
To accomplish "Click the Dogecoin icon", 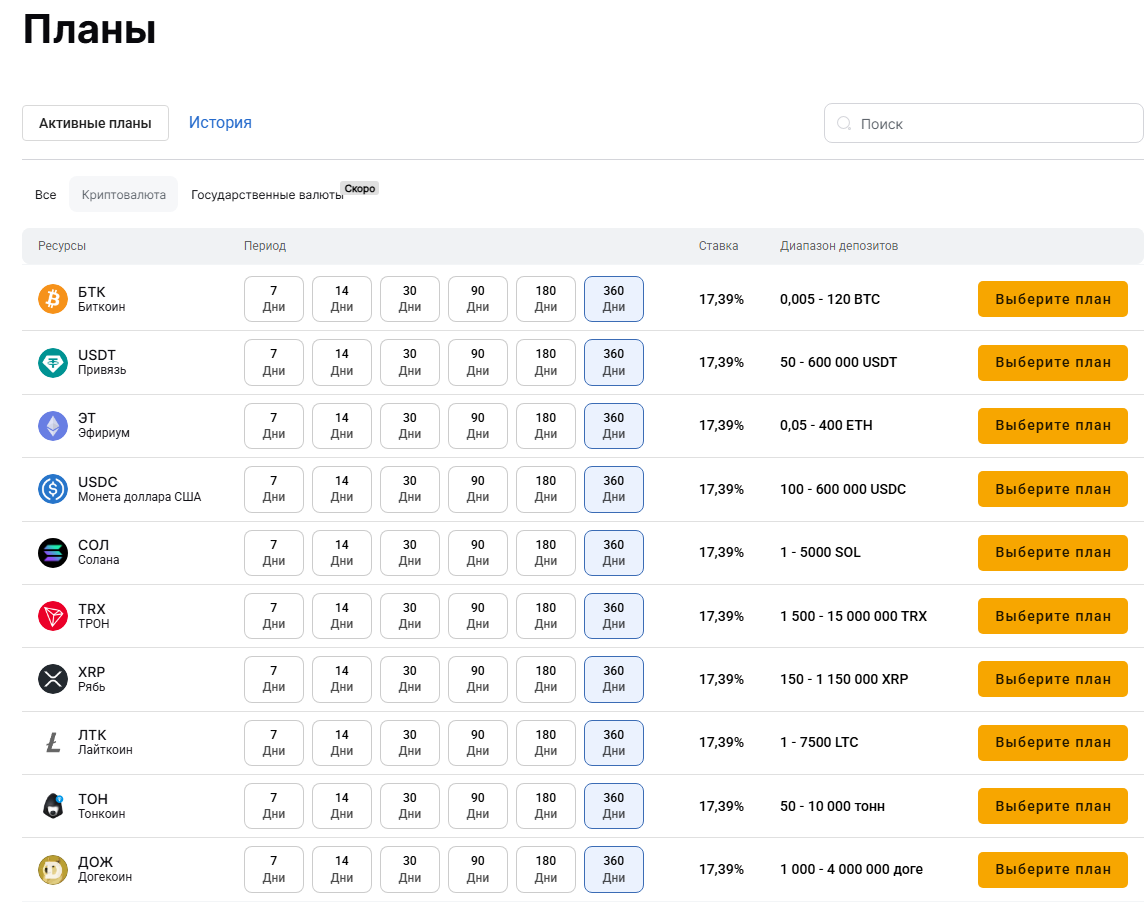I will pyautogui.click(x=53, y=870).
